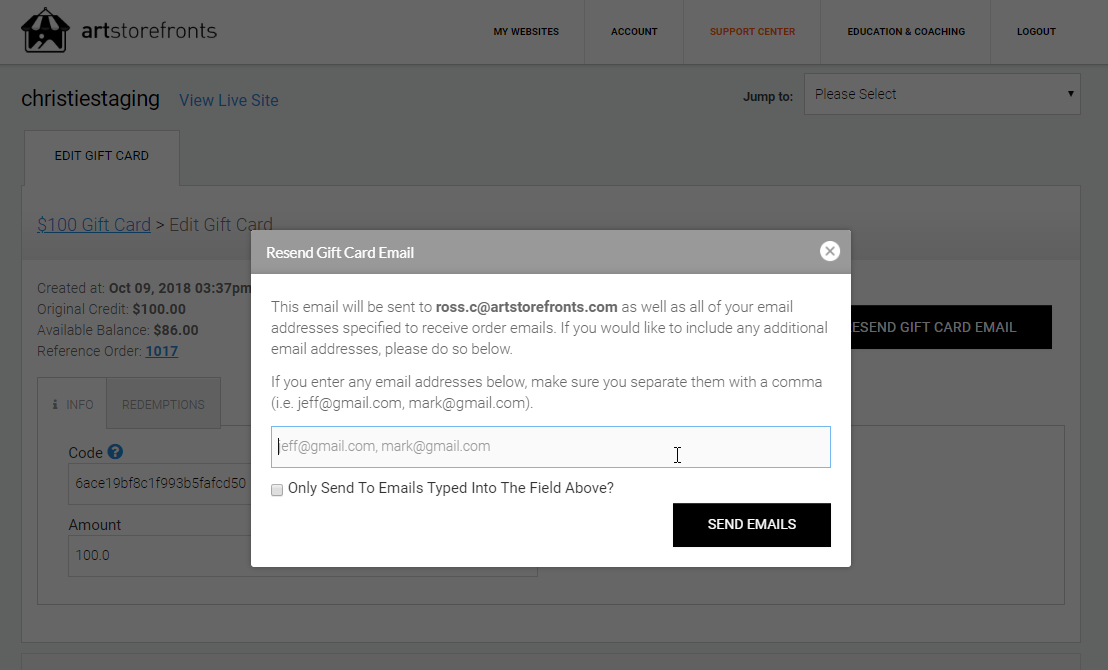Follow the $100 Gift Card breadcrumb link
Image resolution: width=1108 pixels, height=670 pixels.
point(93,224)
